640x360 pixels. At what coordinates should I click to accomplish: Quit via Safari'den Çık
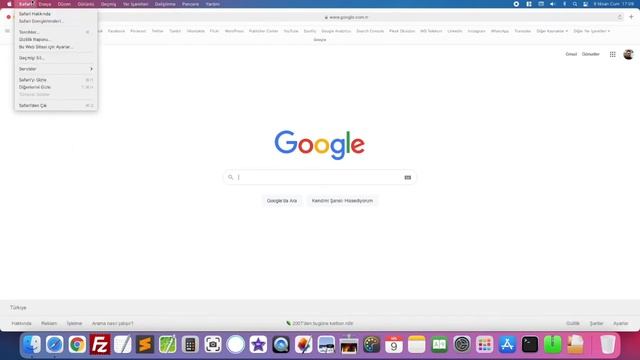coord(56,106)
